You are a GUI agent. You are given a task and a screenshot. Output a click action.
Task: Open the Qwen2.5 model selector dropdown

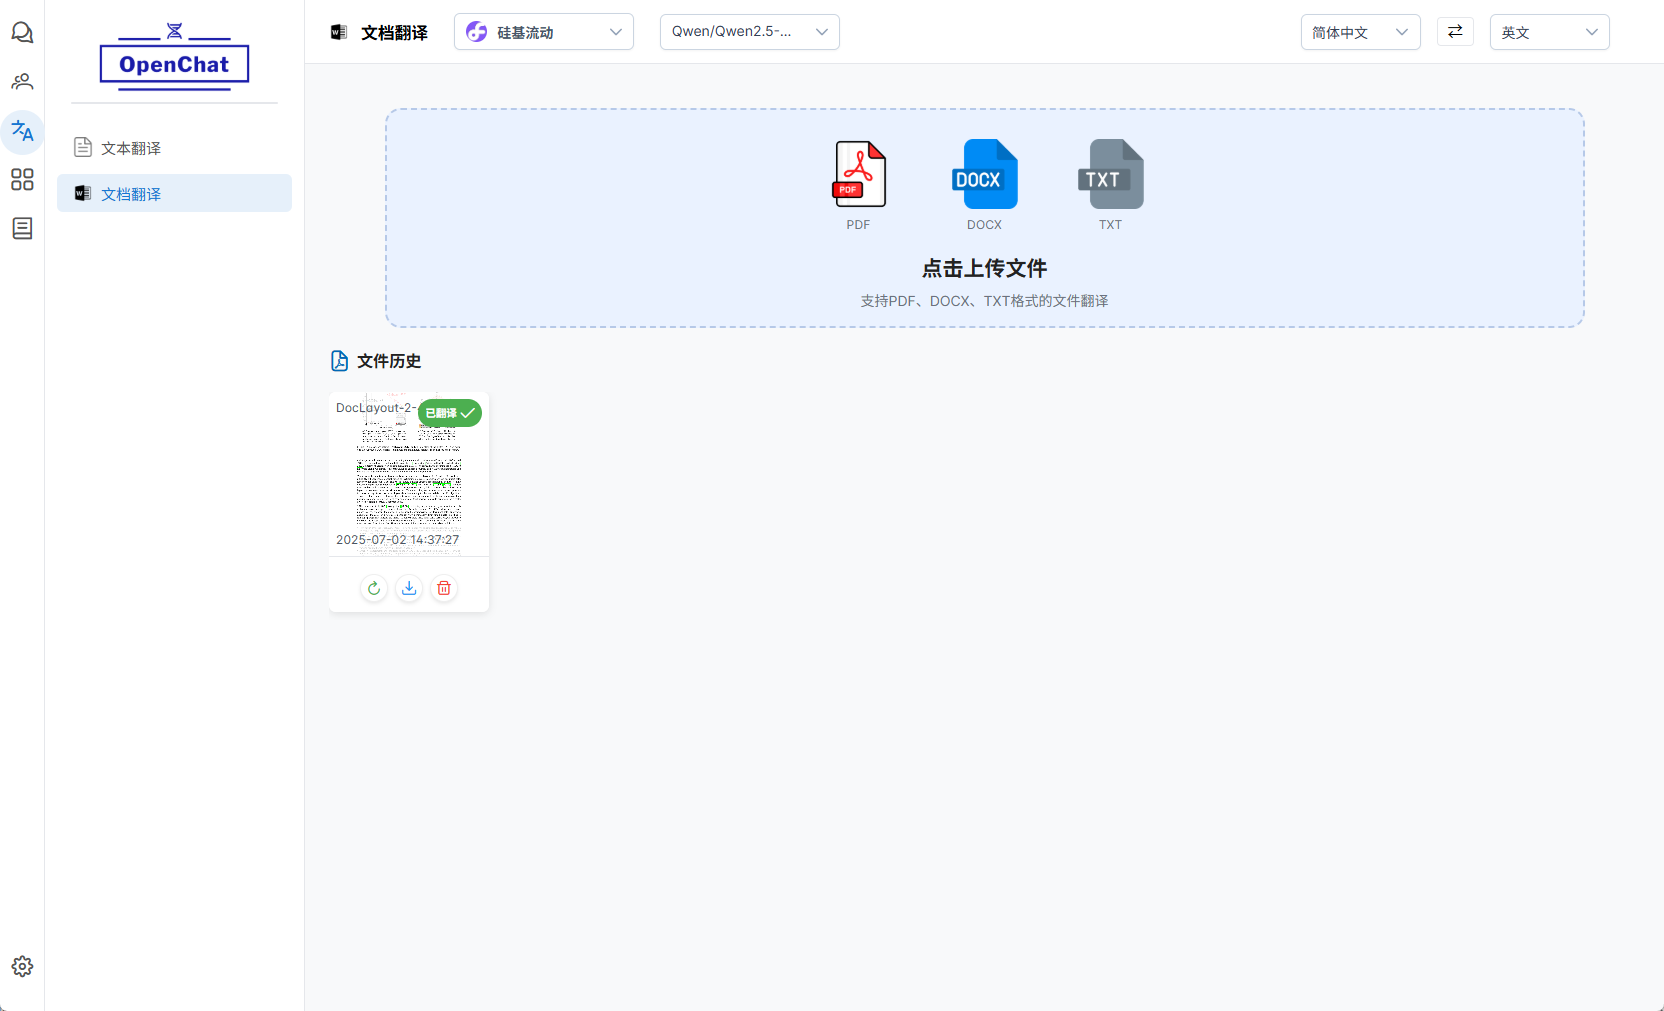[x=749, y=31]
